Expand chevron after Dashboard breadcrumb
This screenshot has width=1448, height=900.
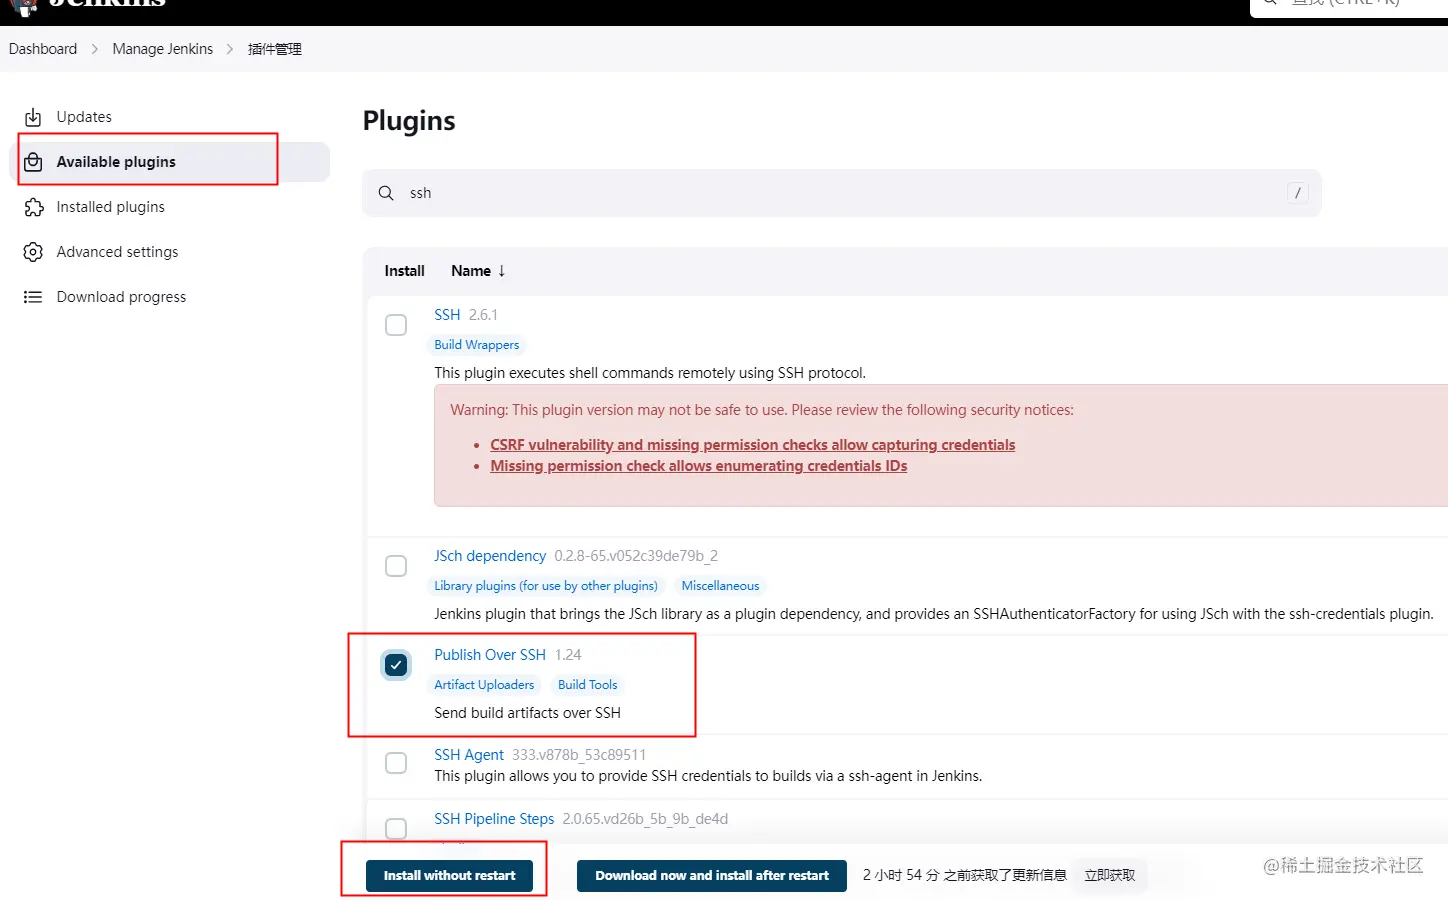(95, 49)
